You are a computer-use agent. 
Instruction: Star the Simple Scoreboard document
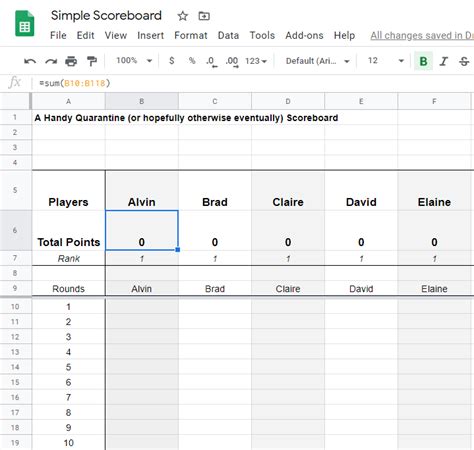click(183, 16)
